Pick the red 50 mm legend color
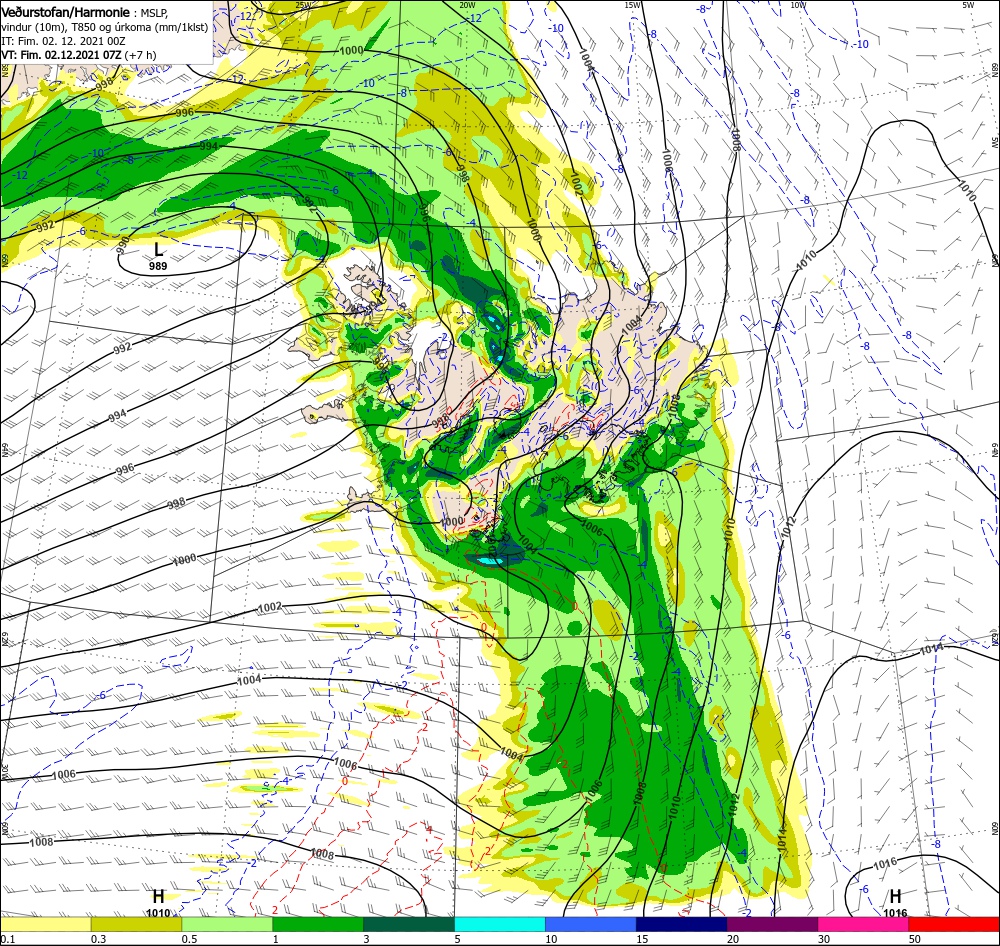Viewport: 1000px width, 946px height. pos(954,924)
